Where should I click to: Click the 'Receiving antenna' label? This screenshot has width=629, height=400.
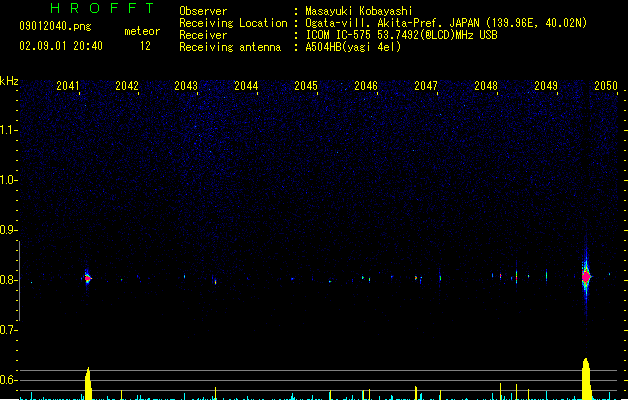230,47
